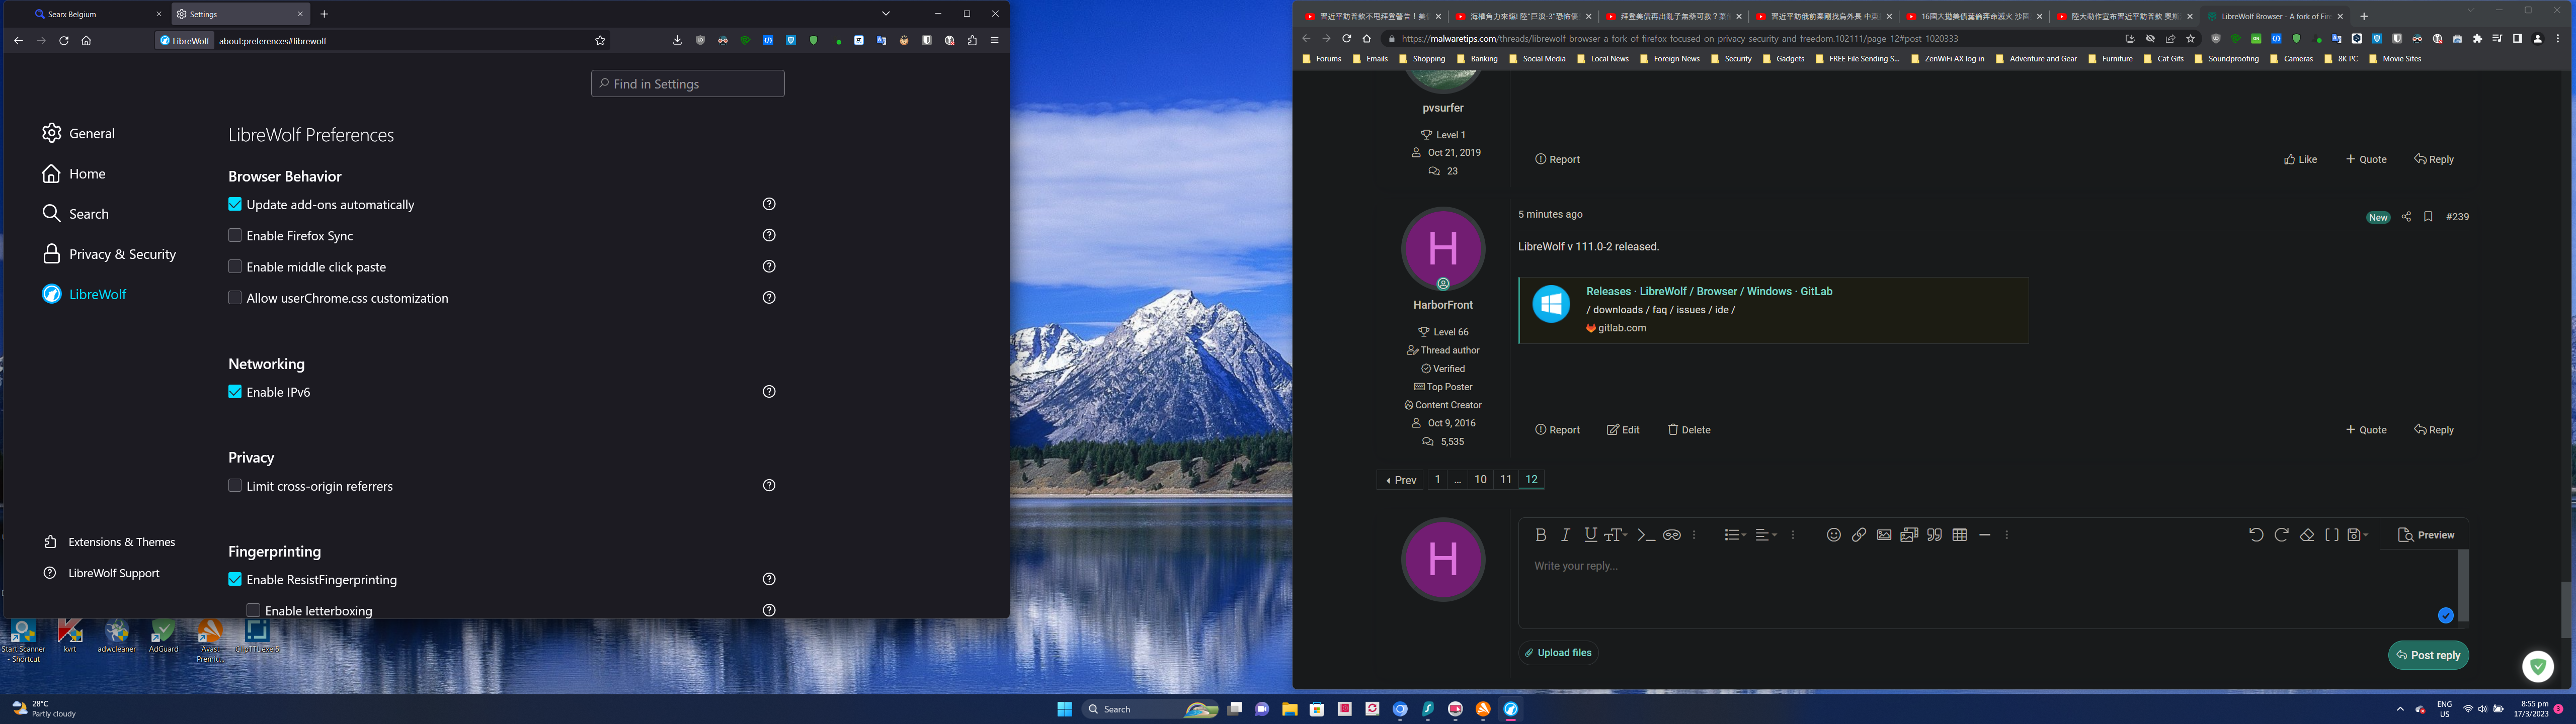Insert a horizontal line in the reply editor
This screenshot has width=2576, height=724.
[1985, 535]
